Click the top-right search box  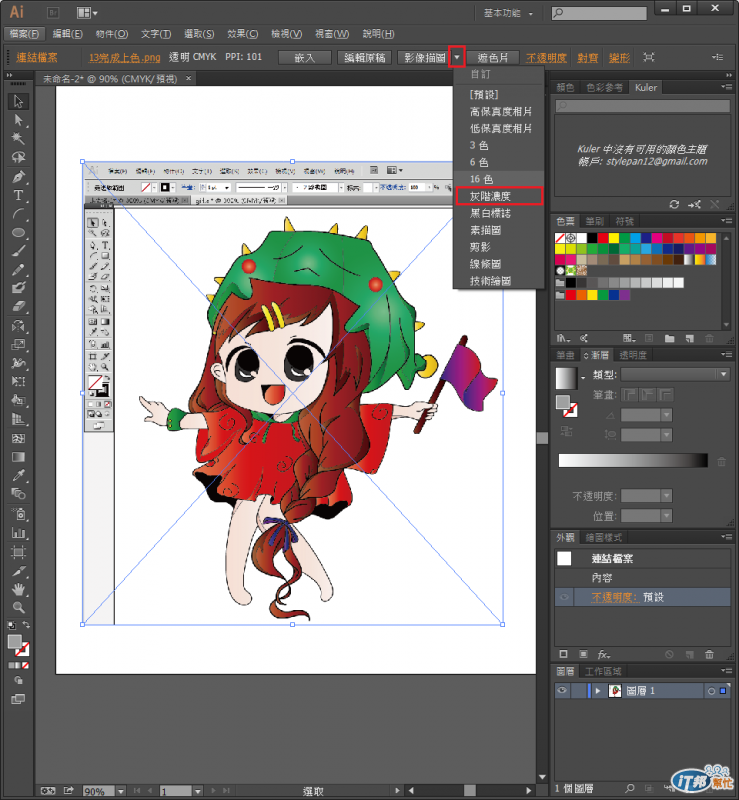point(599,13)
